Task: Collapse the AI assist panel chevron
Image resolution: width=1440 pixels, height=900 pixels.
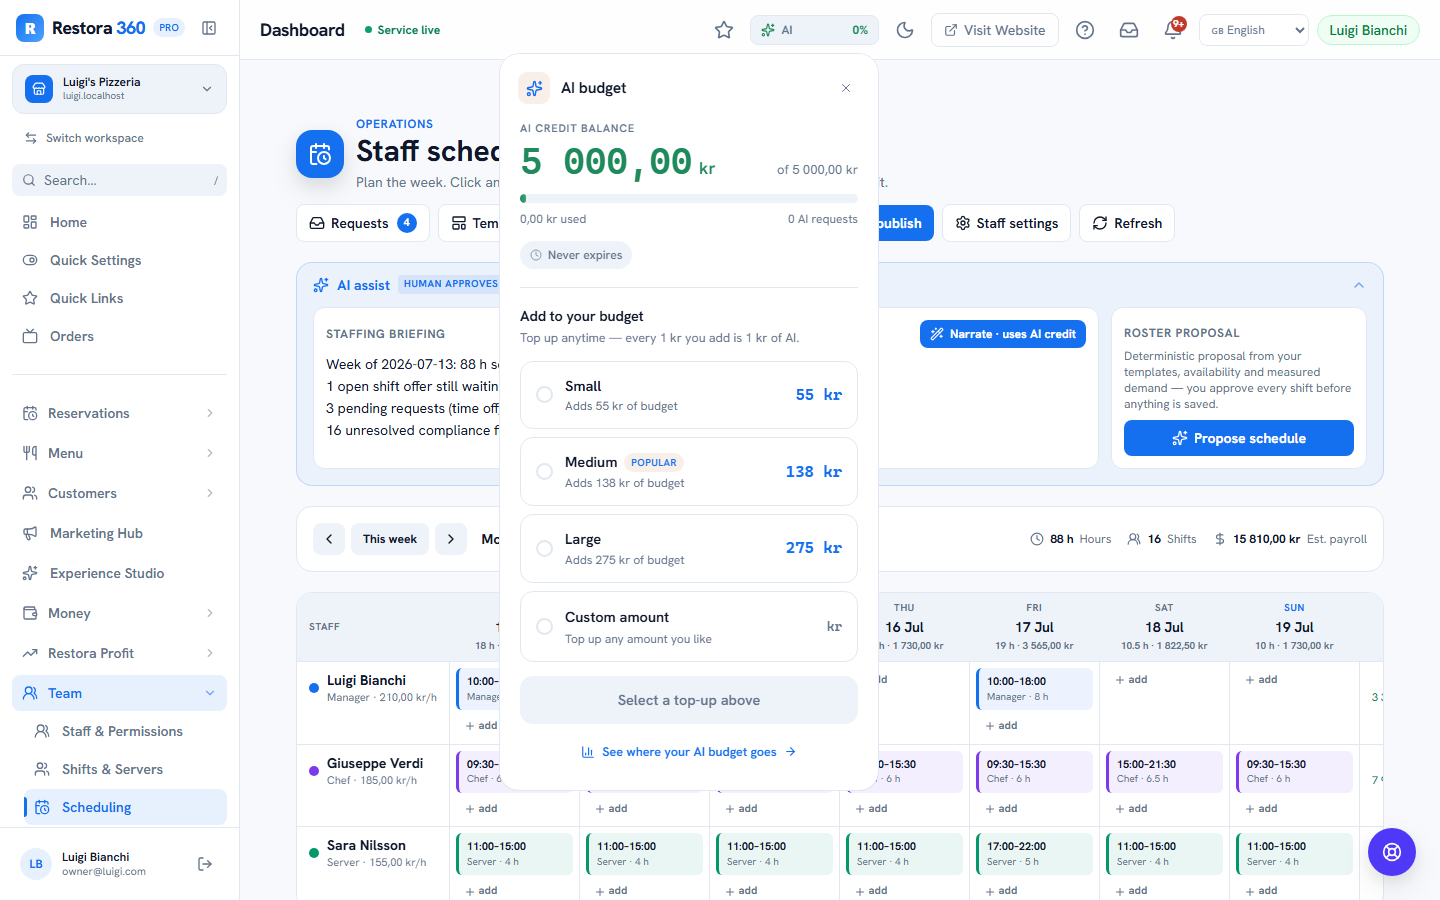Action: (x=1359, y=285)
